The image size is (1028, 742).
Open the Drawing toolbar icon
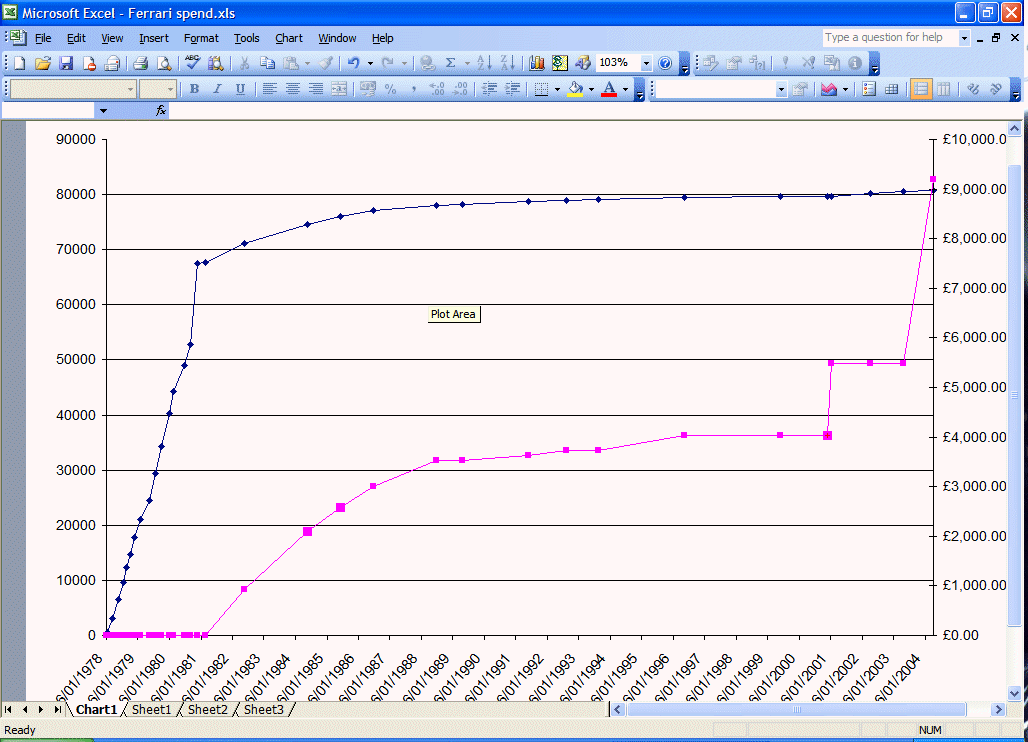coord(582,63)
